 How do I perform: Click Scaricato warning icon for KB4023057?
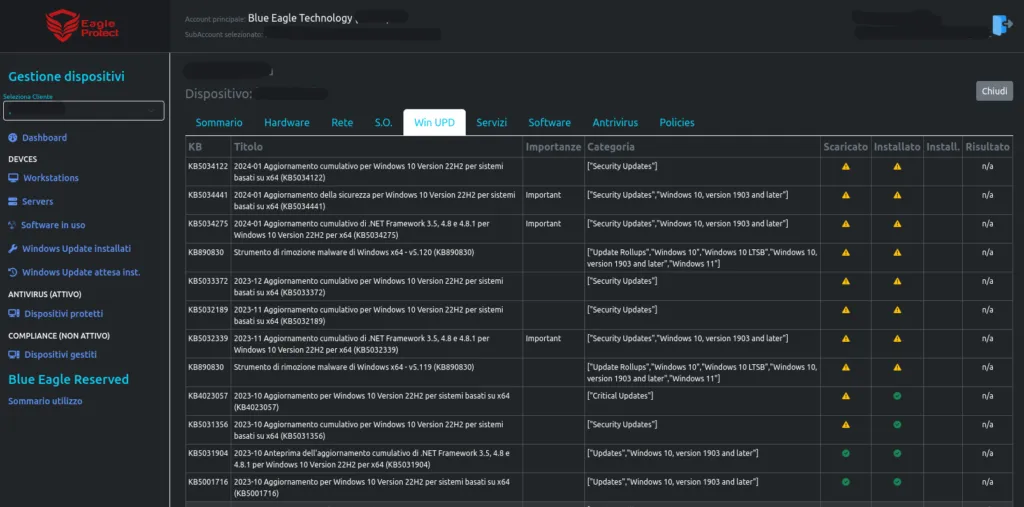click(846, 396)
